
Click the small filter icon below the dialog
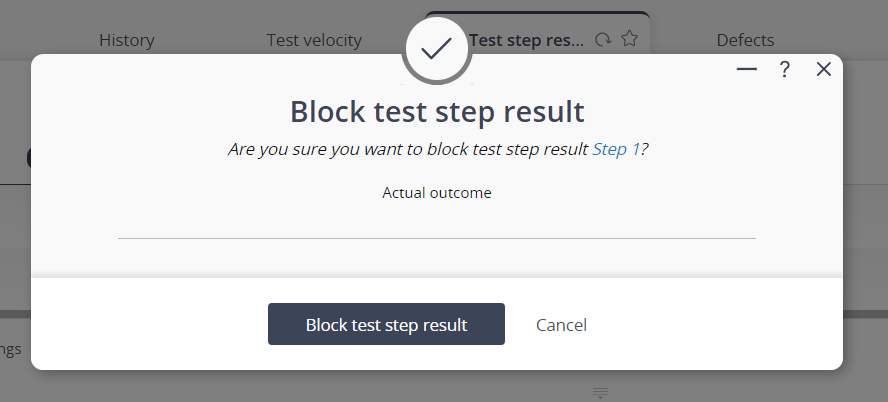click(600, 392)
